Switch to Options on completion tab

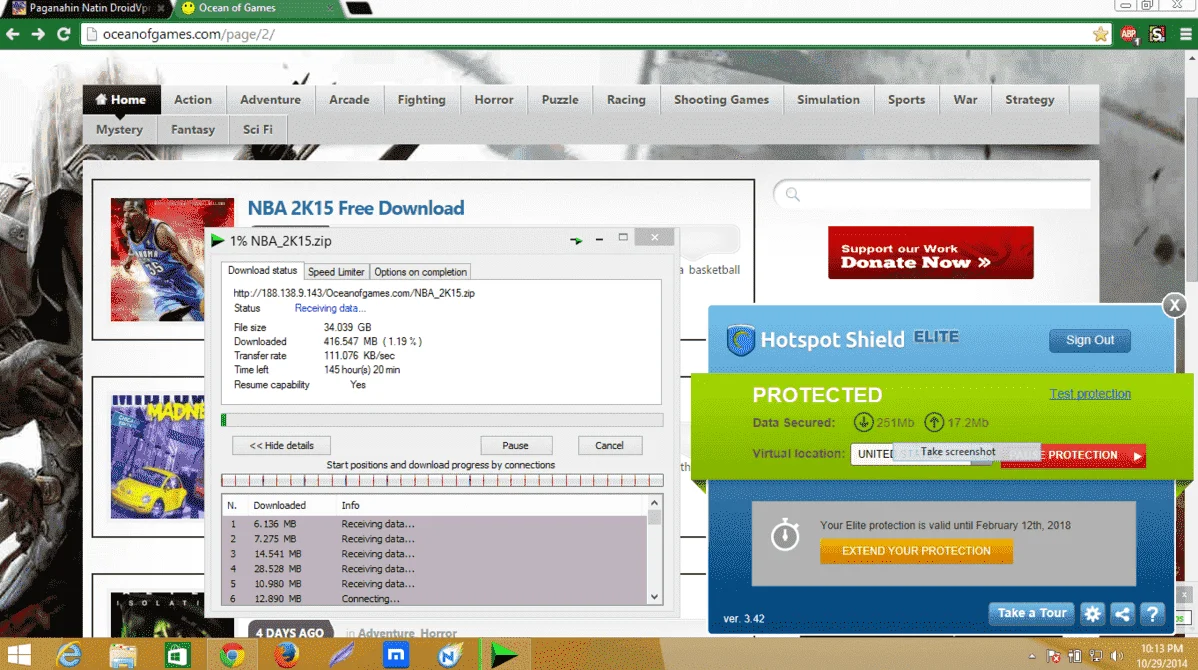(x=420, y=272)
